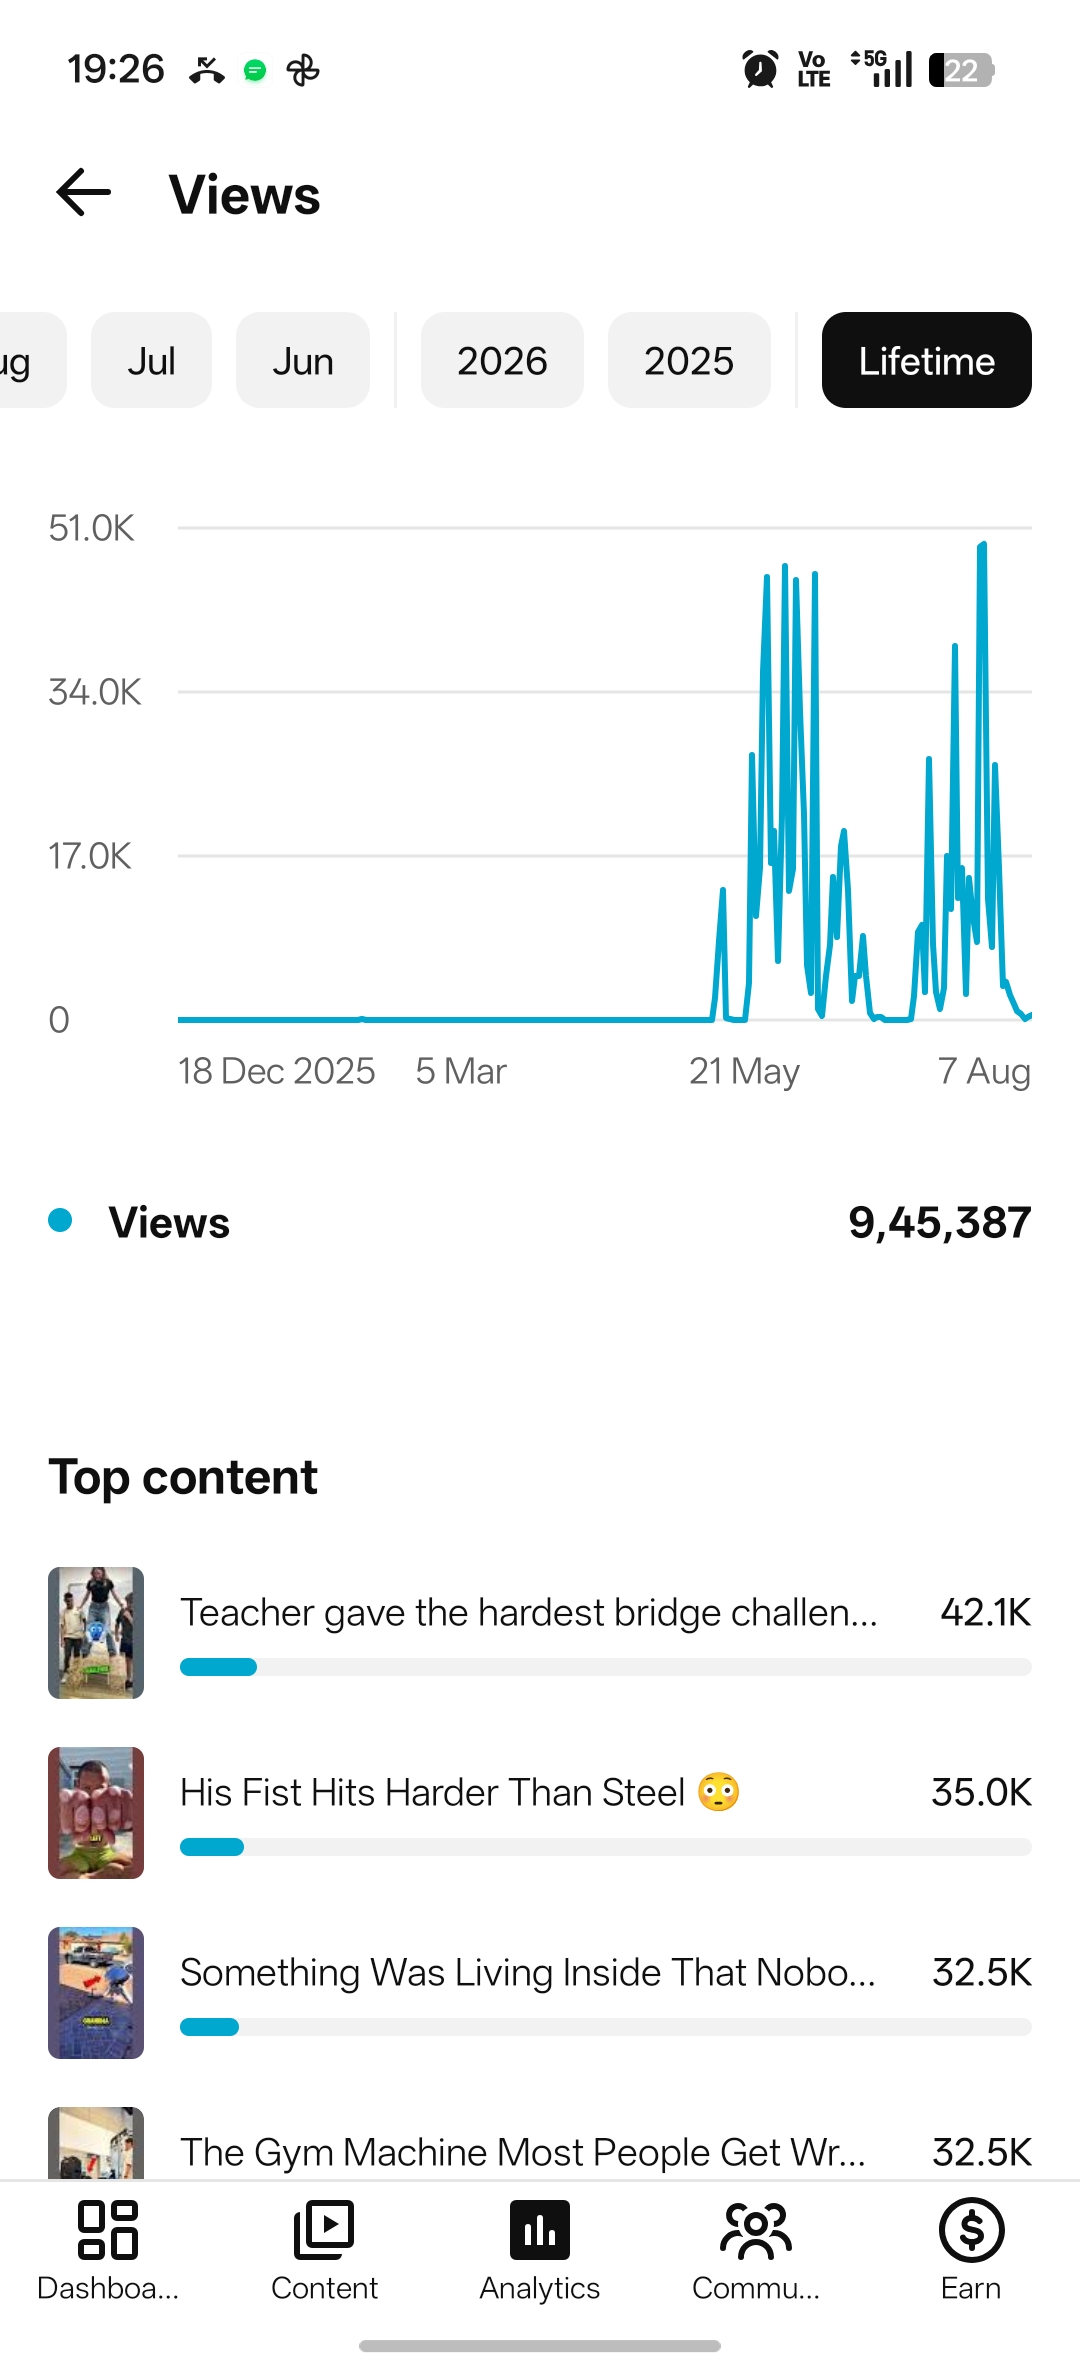
Task: Switch to the Jun time range
Action: click(x=302, y=360)
